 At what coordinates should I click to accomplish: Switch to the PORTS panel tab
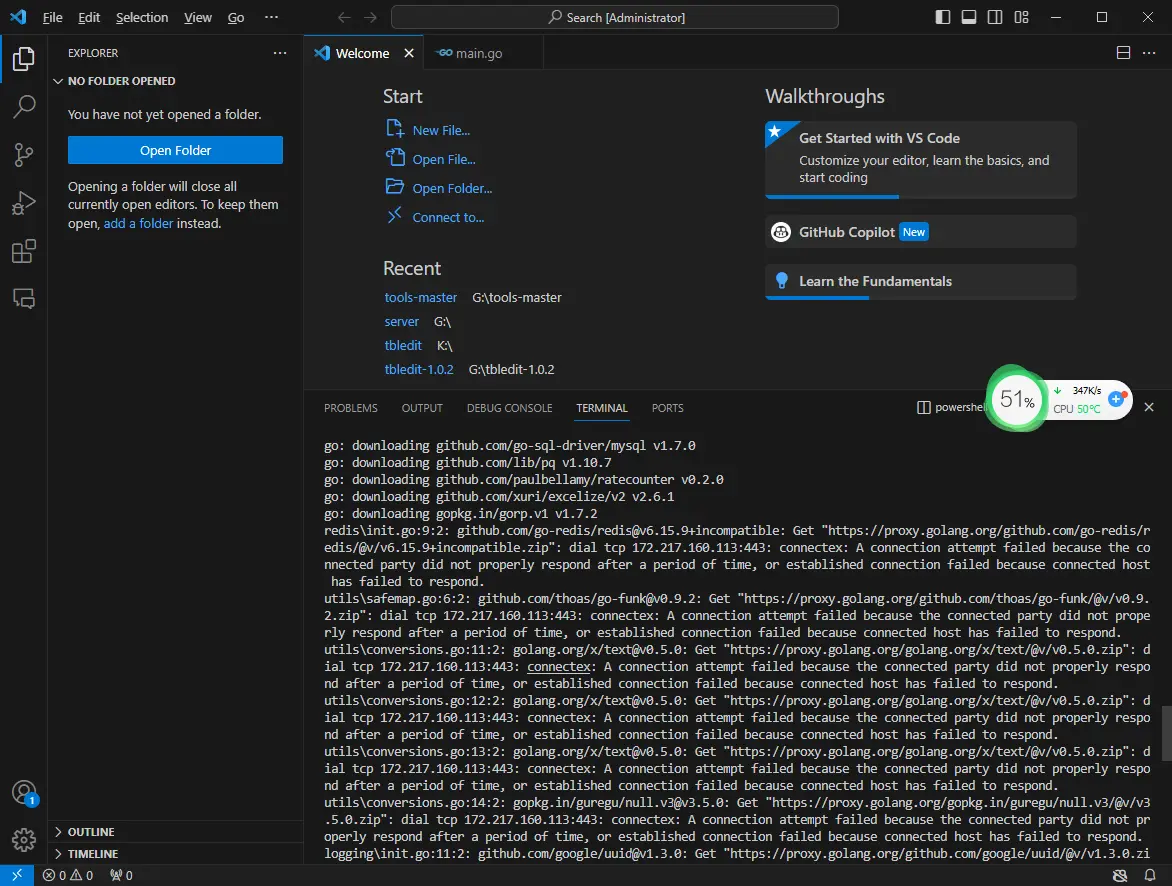click(667, 407)
